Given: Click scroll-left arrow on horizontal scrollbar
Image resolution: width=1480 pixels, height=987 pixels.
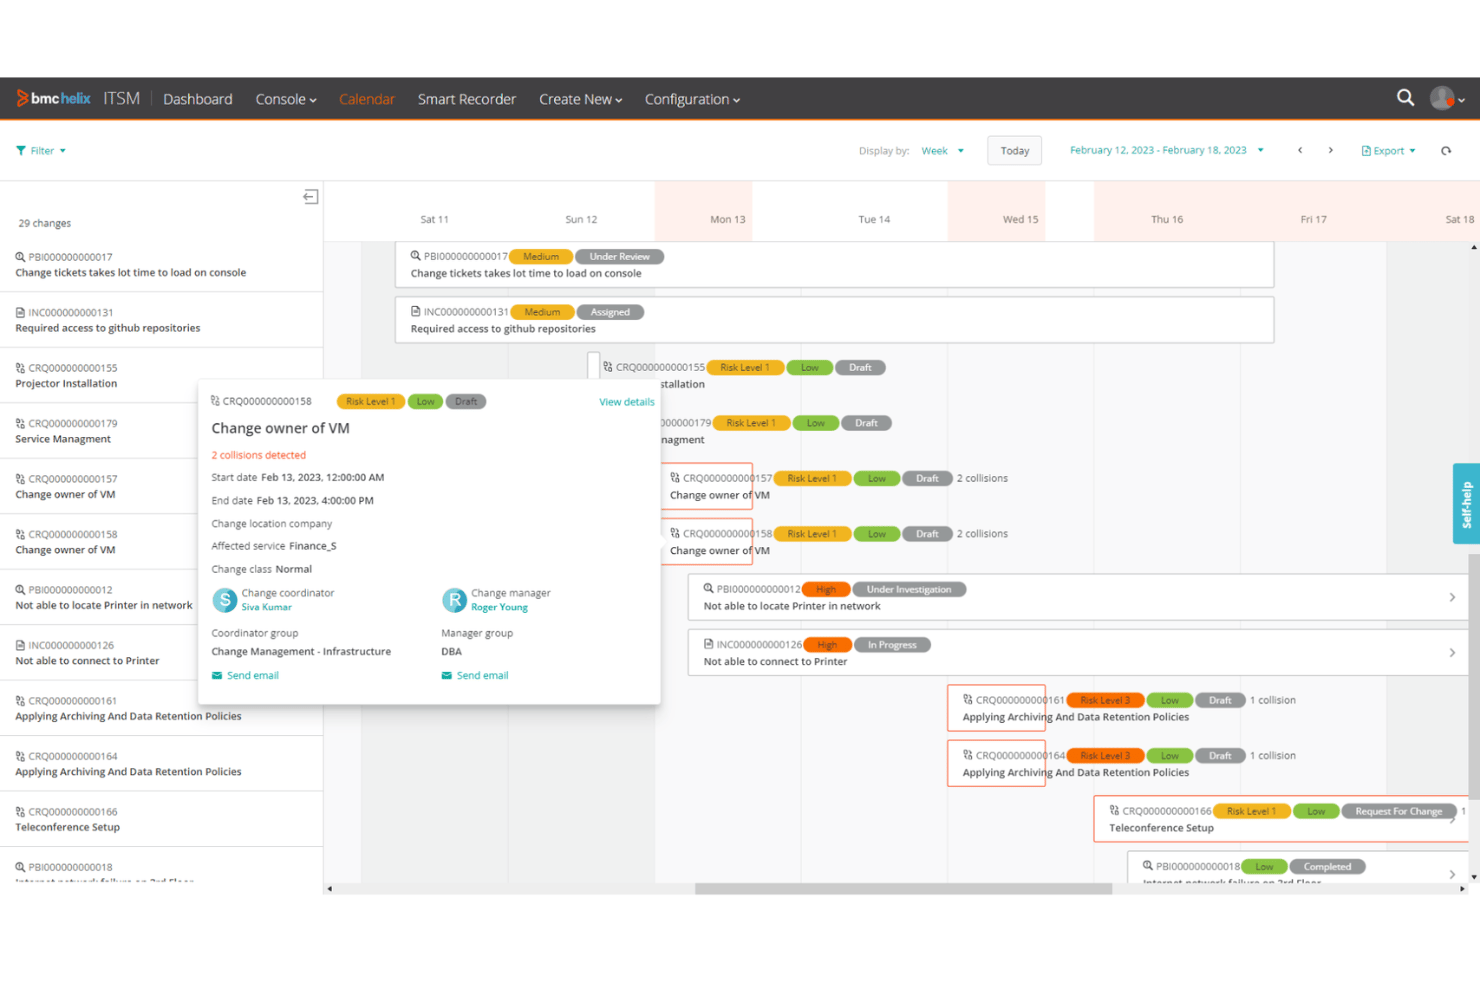Looking at the screenshot, I should tap(330, 888).
